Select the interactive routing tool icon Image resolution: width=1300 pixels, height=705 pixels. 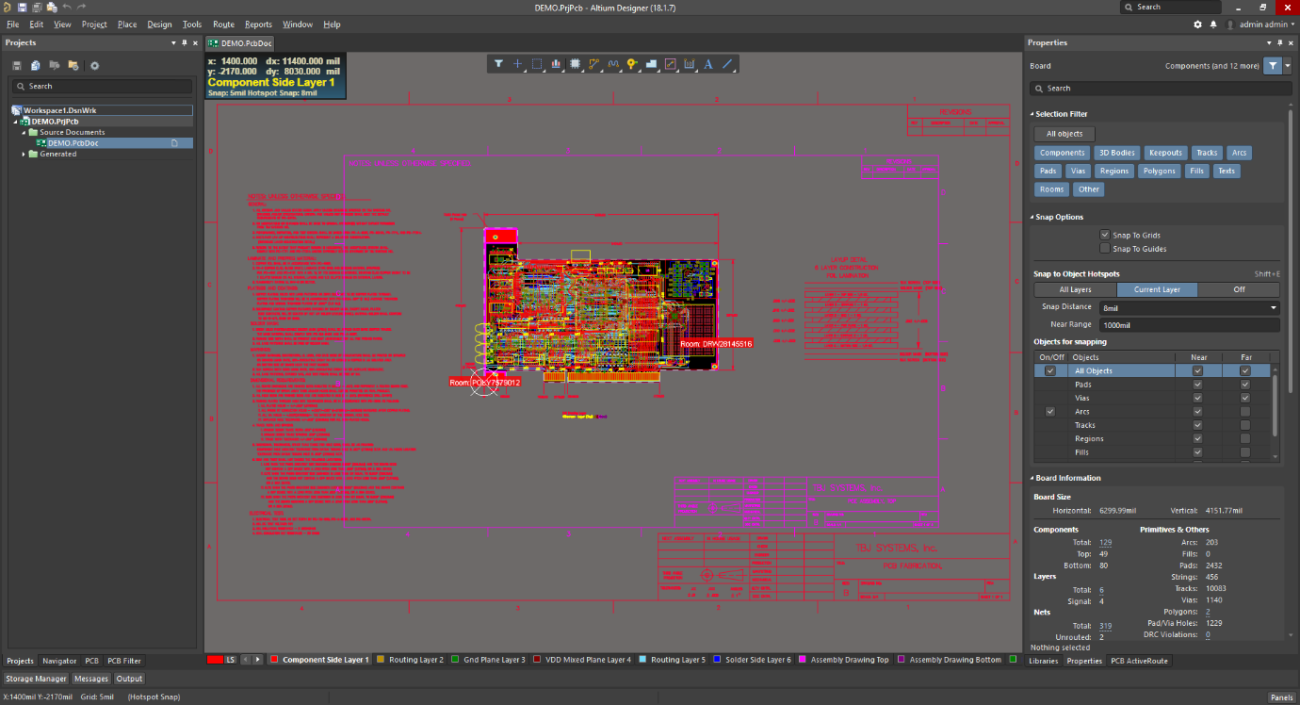click(594, 63)
